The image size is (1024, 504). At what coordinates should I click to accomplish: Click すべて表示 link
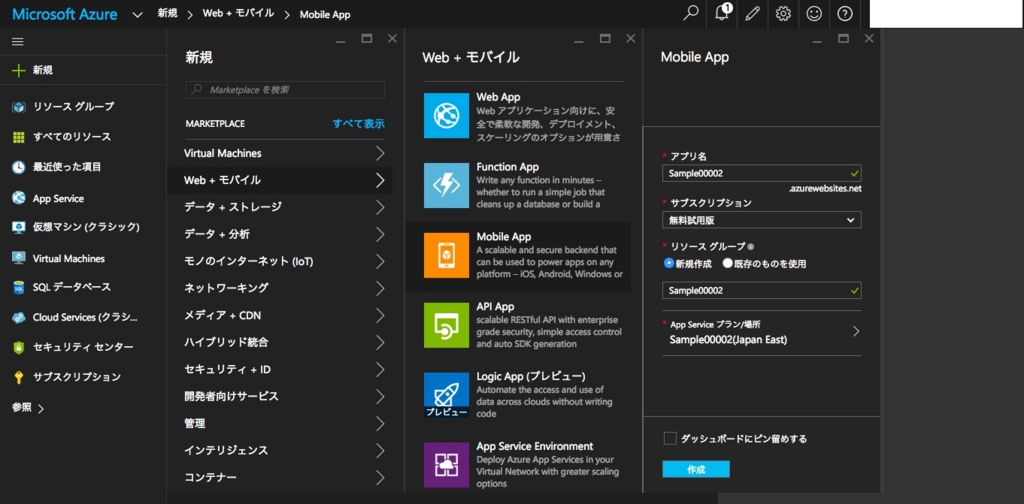(x=359, y=123)
